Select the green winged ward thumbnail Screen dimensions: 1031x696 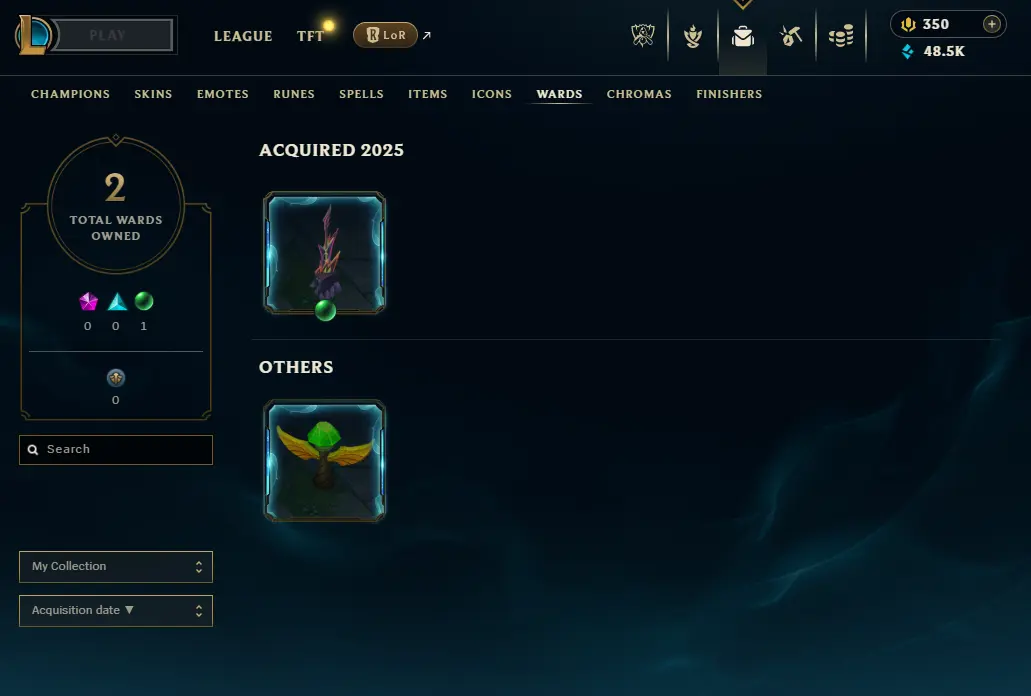point(325,461)
